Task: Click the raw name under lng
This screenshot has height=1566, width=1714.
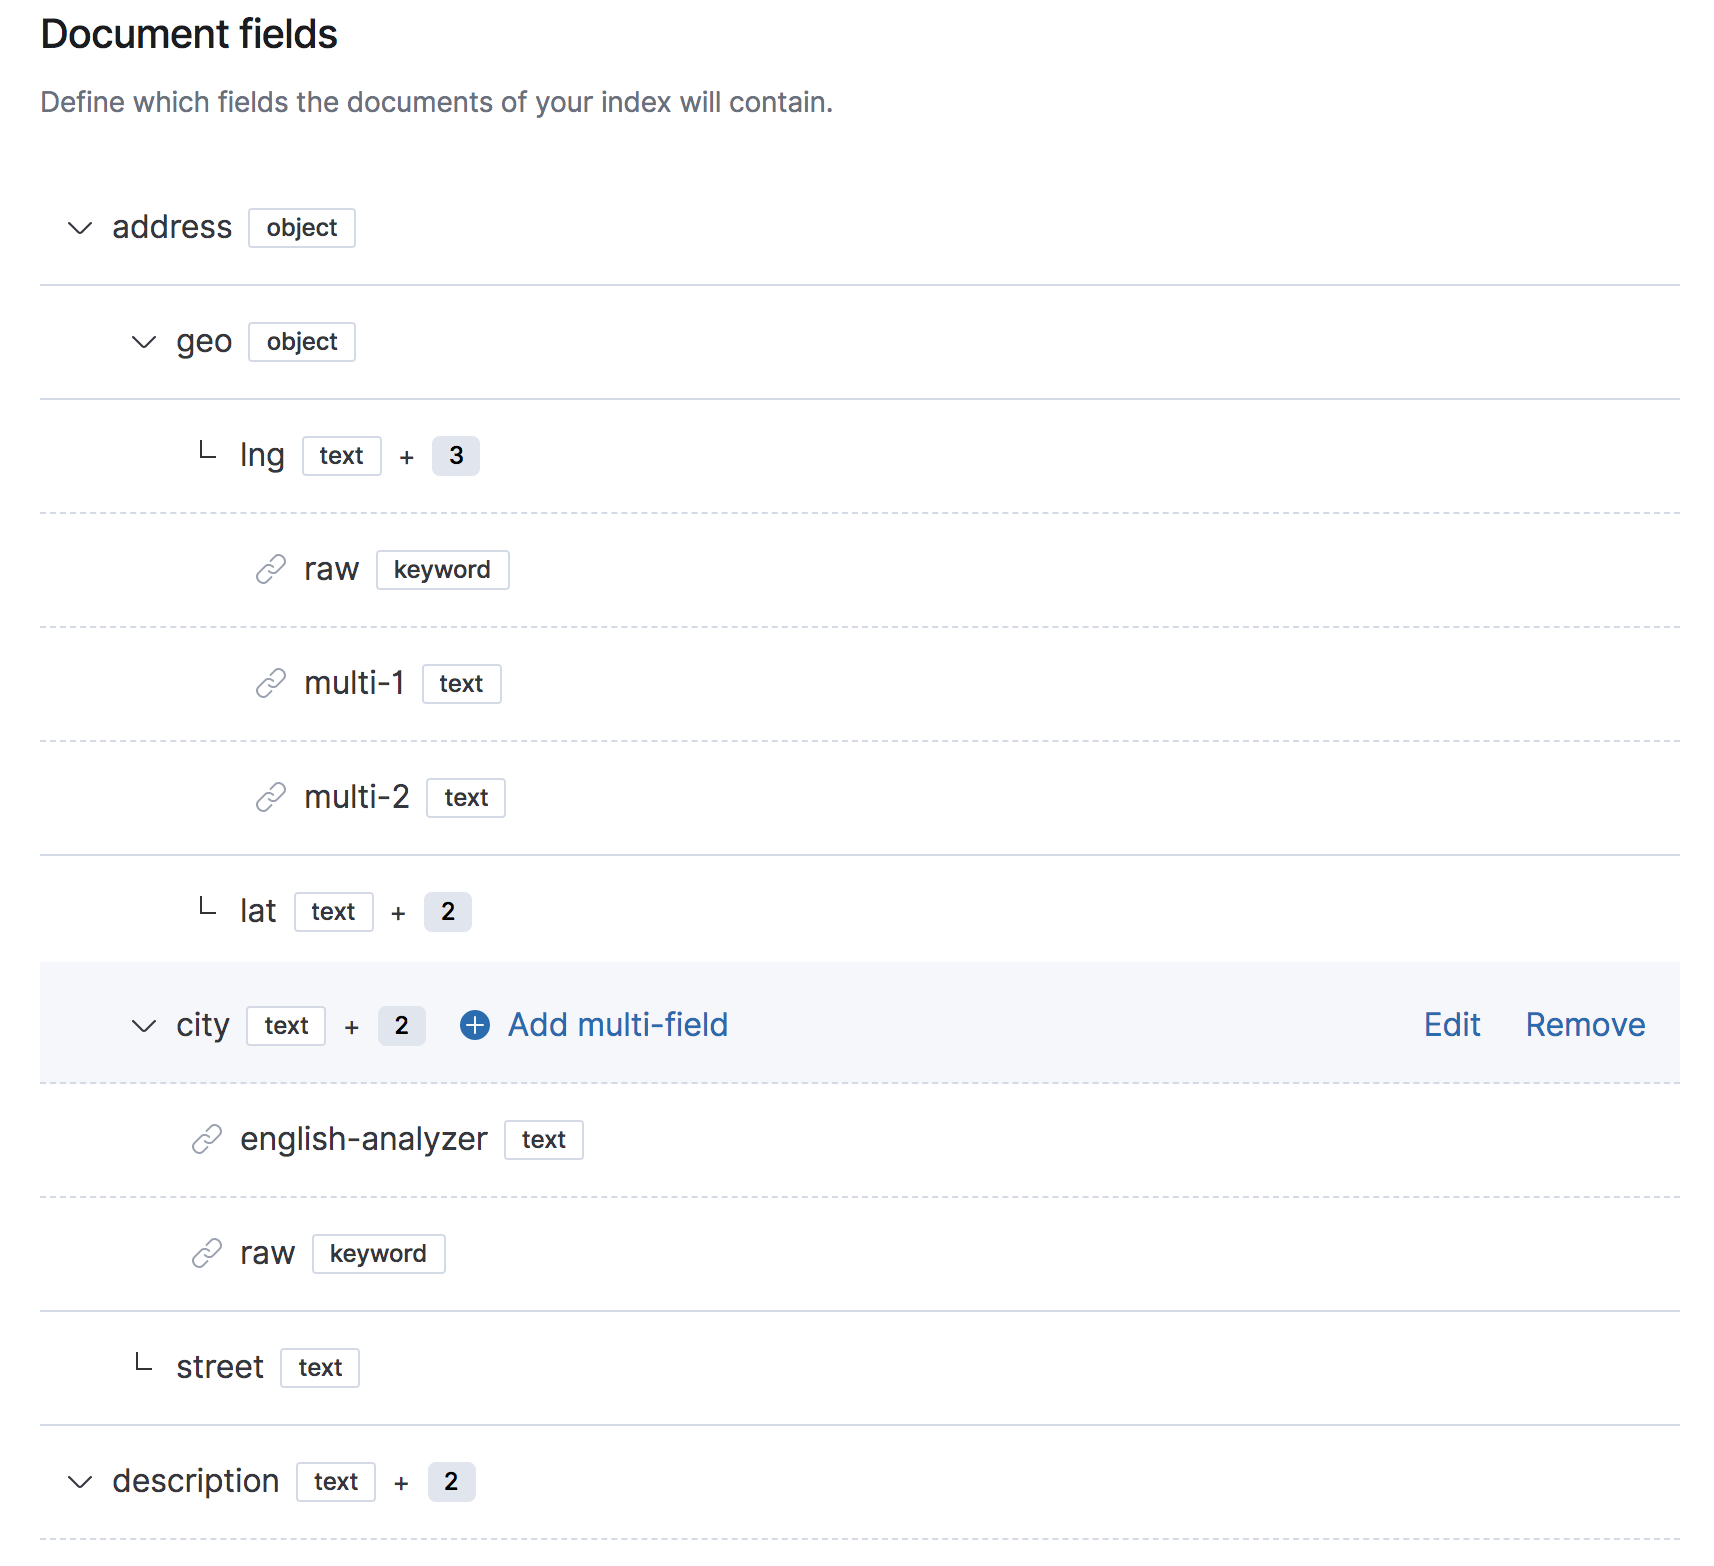Action: 331,570
